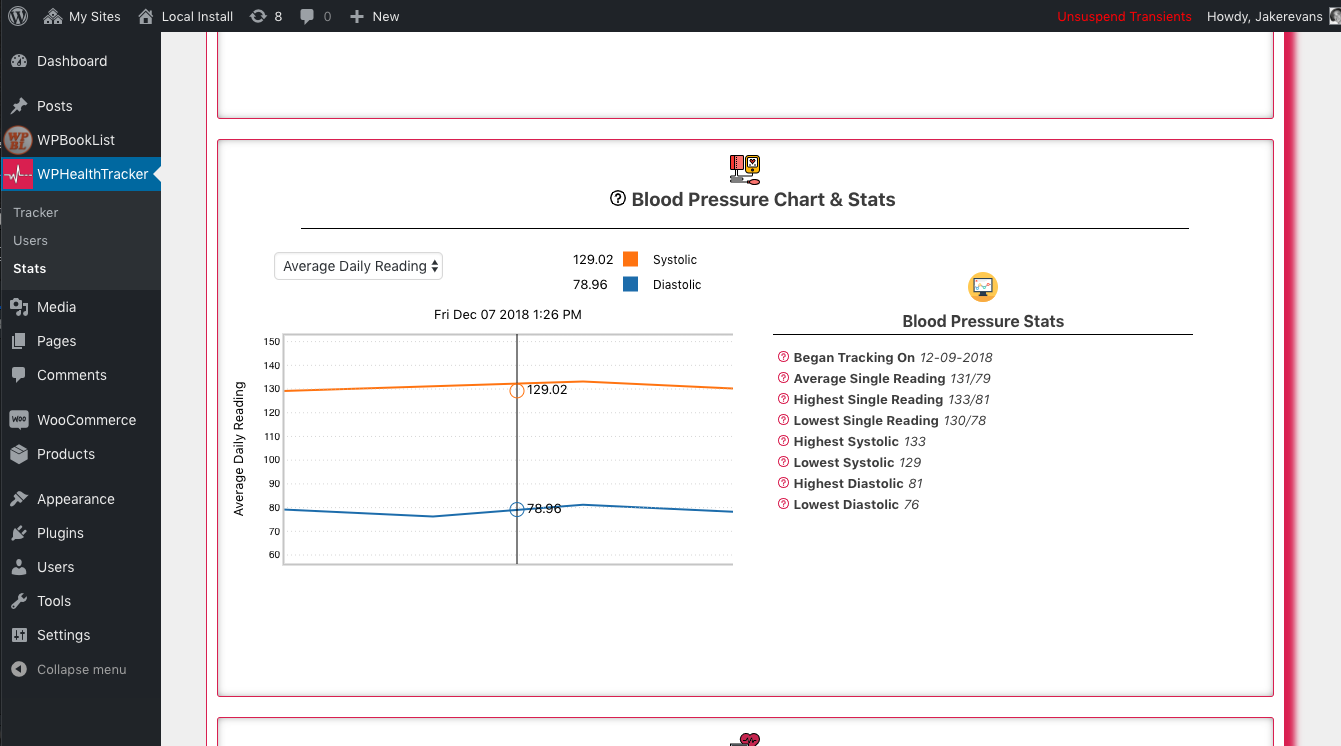The width and height of the screenshot is (1341, 746).
Task: Click the Comments sidebar bubble icon
Action: coord(19,375)
